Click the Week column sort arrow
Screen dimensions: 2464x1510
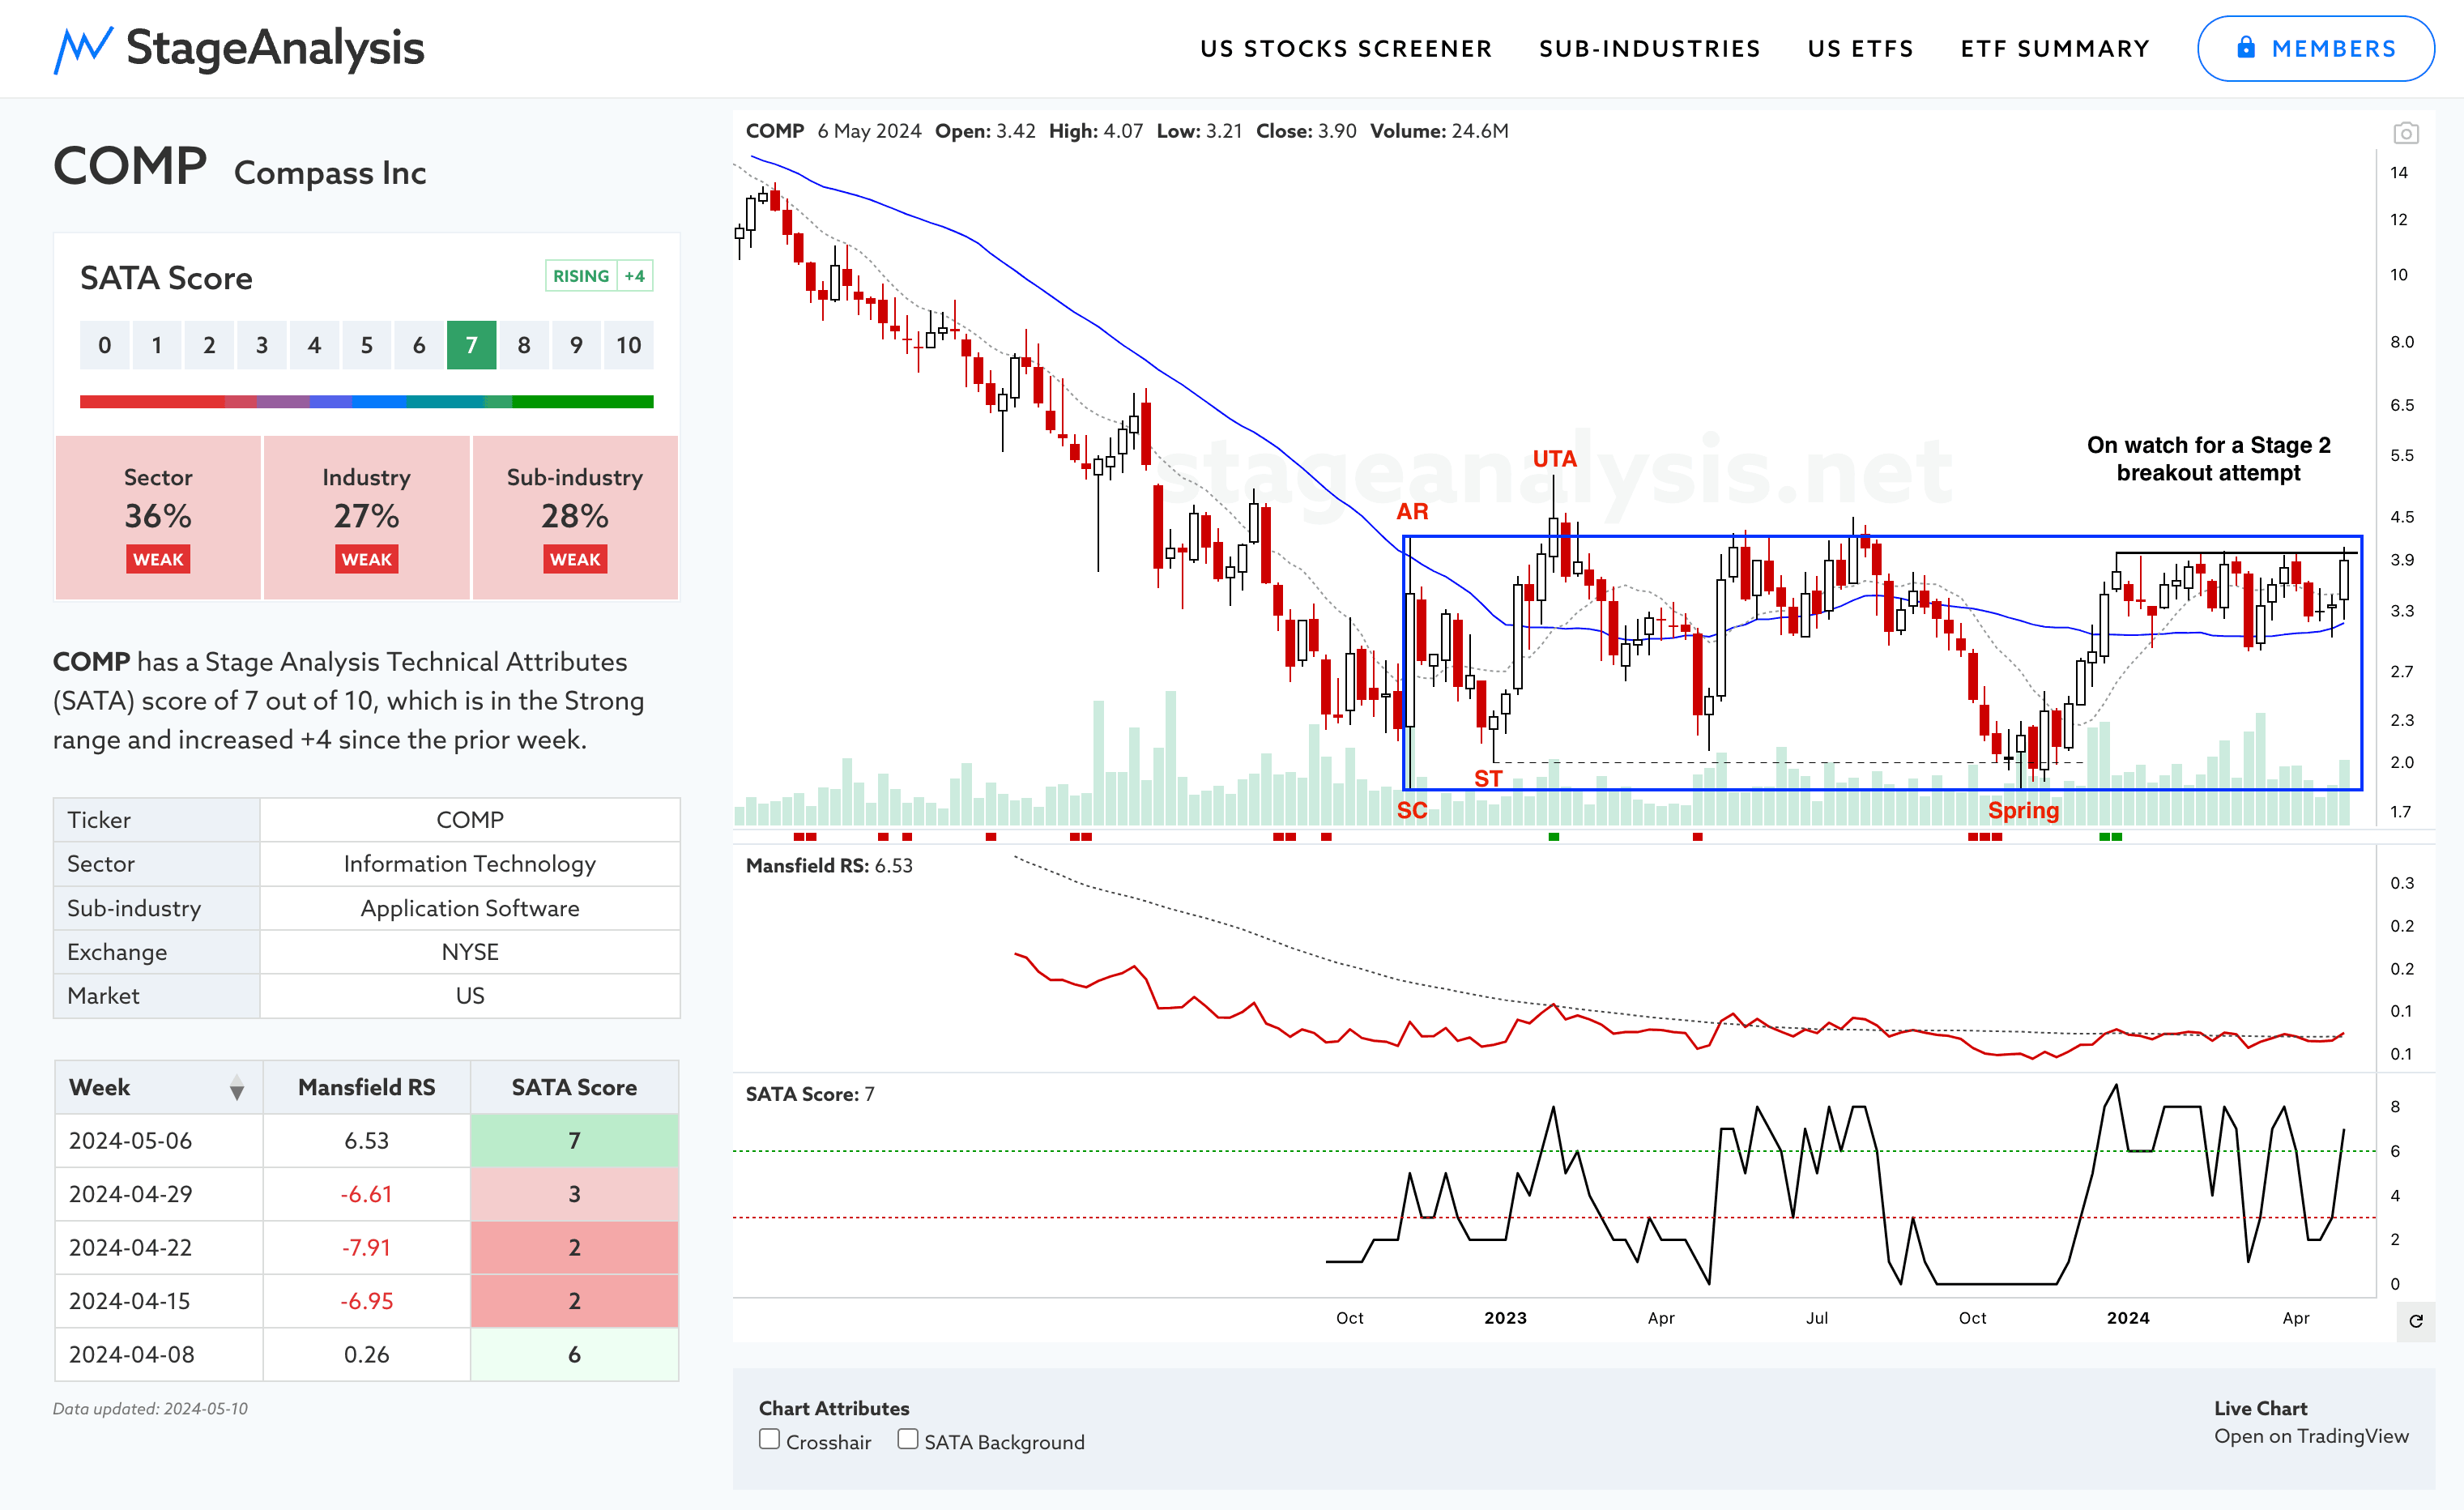pos(237,1088)
